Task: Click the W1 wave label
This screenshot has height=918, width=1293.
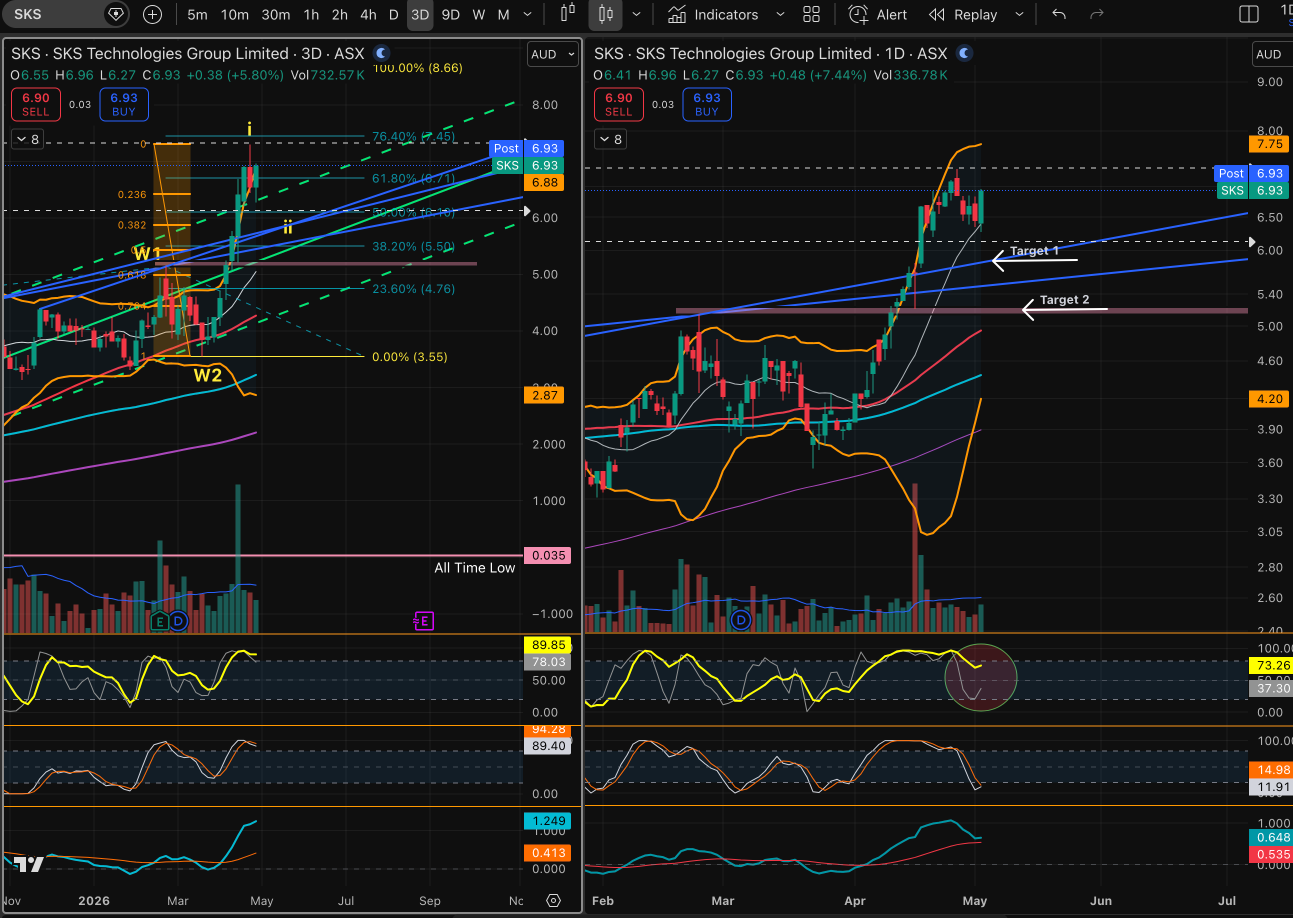Action: tap(149, 252)
